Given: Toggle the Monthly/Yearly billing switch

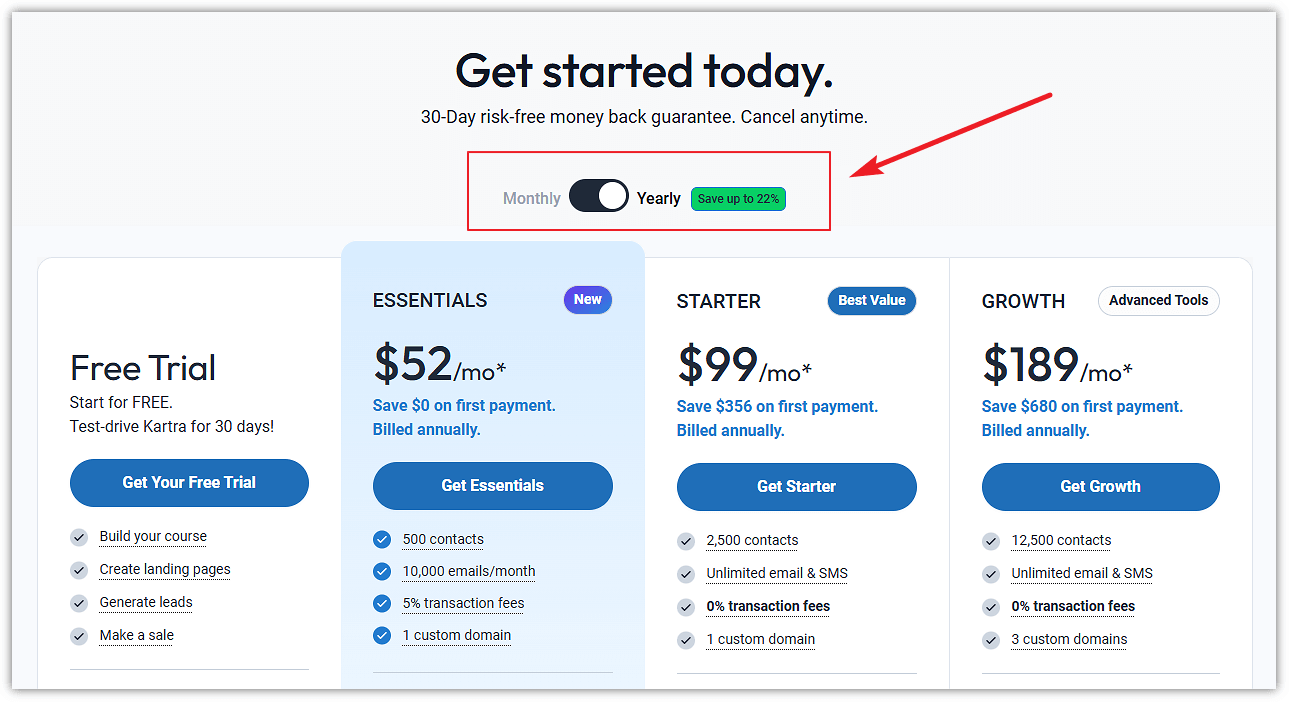Looking at the screenshot, I should click(x=598, y=197).
